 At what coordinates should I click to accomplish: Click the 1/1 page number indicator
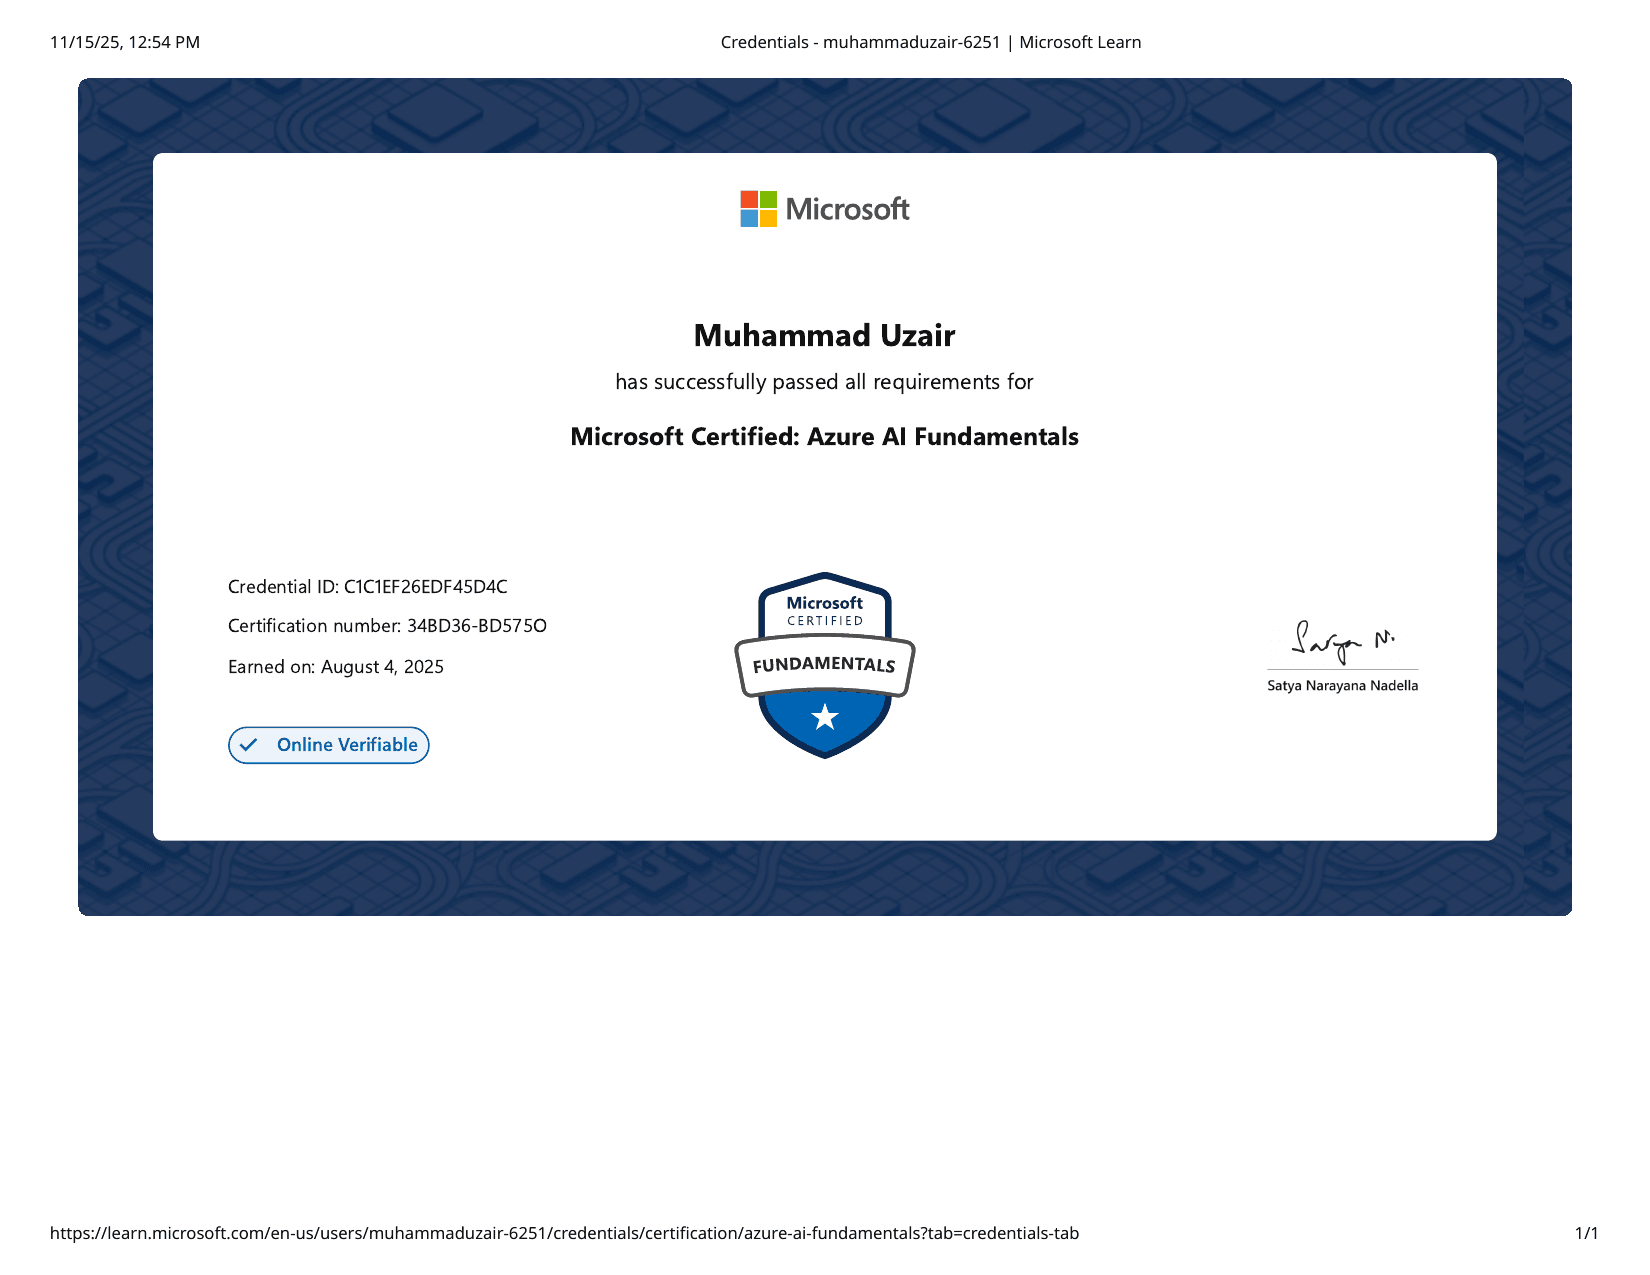tap(1587, 1233)
